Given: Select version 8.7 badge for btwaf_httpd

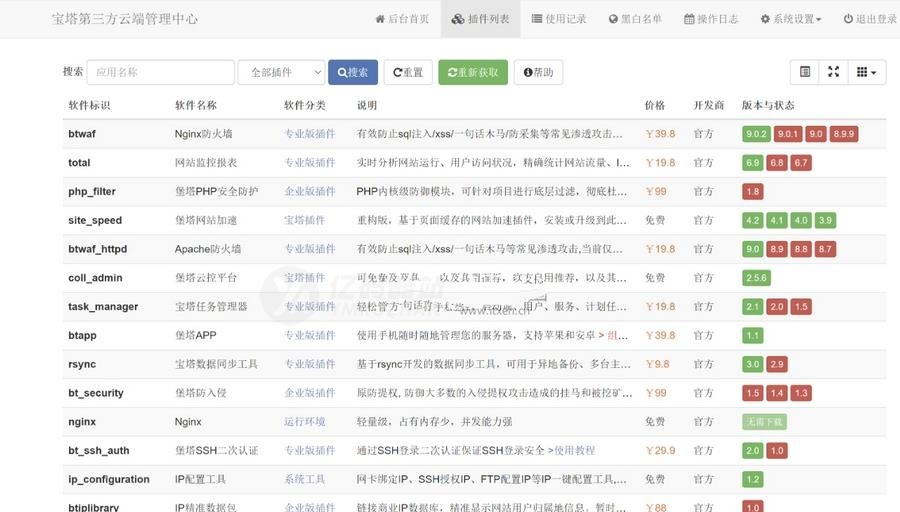Looking at the screenshot, I should pyautogui.click(x=825, y=249).
